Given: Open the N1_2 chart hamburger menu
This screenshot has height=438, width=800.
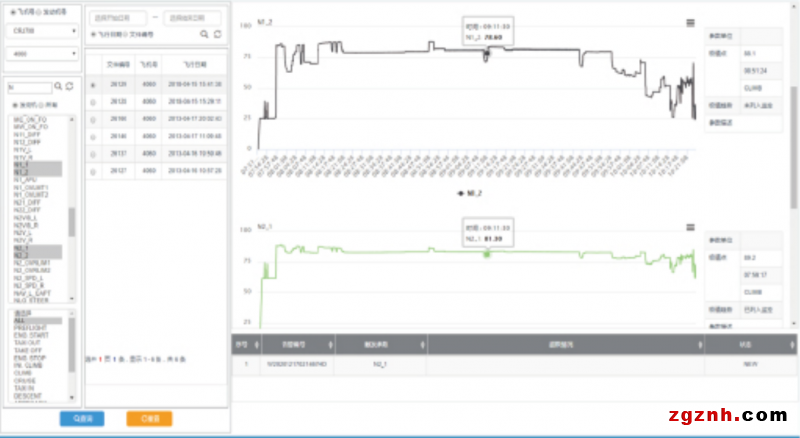Looking at the screenshot, I should coord(690,22).
